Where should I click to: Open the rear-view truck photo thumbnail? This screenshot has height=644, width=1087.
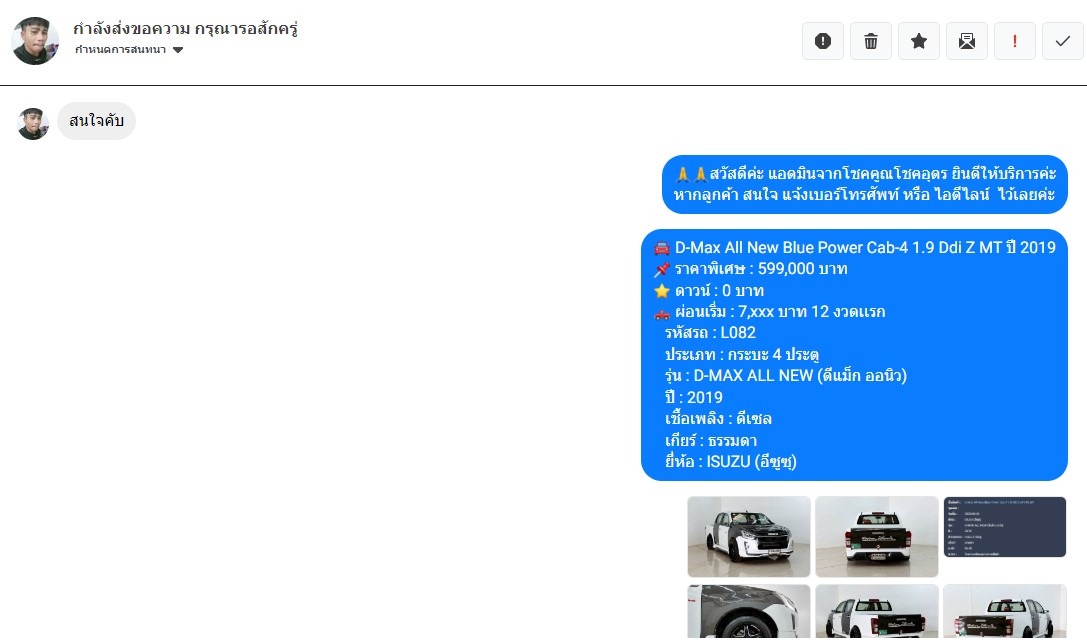pos(877,537)
